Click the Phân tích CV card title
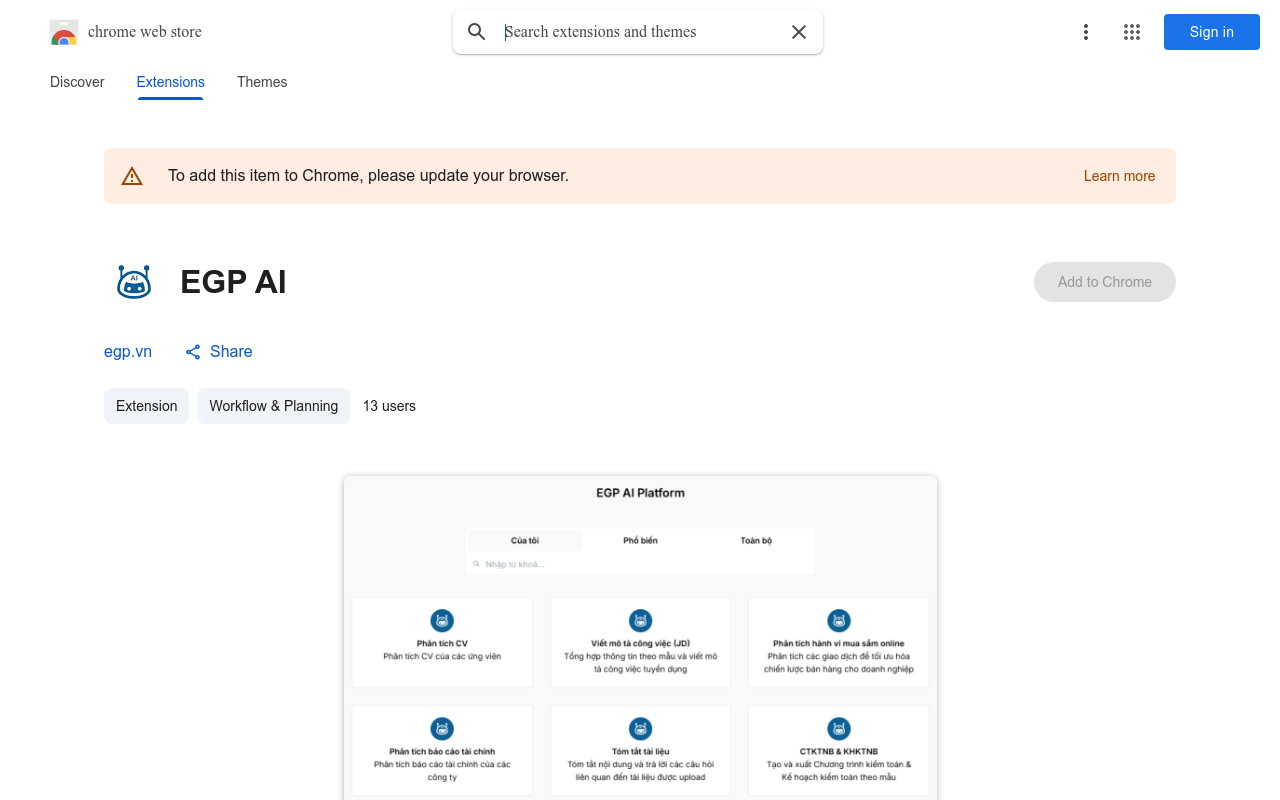 (442, 644)
